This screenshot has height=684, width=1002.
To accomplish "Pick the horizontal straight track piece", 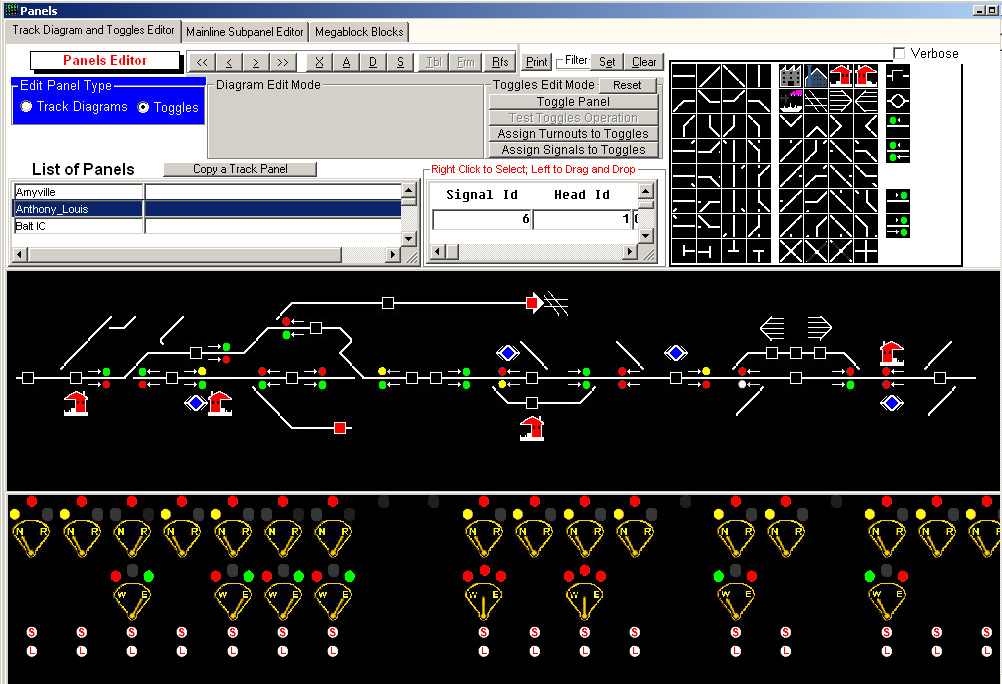I will pyautogui.click(x=686, y=76).
